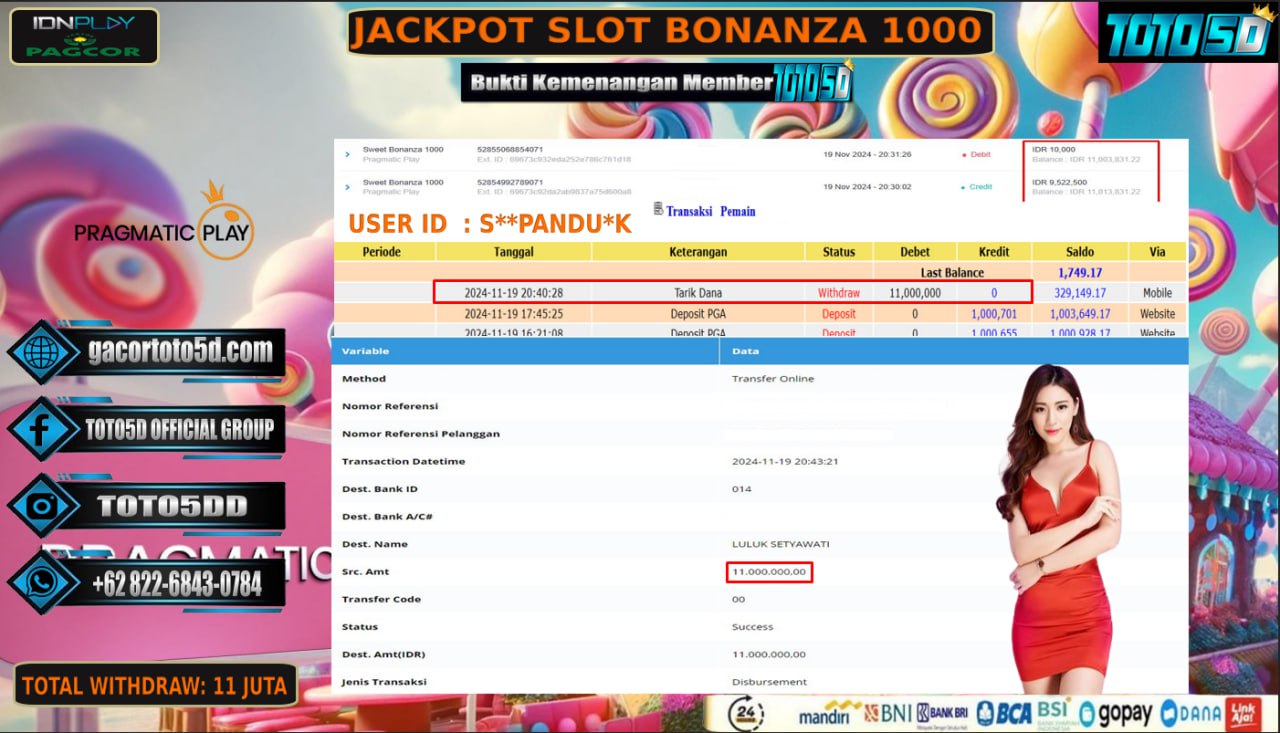Viewport: 1280px width, 733px height.
Task: Click the Instagram camera icon
Action: click(x=43, y=506)
